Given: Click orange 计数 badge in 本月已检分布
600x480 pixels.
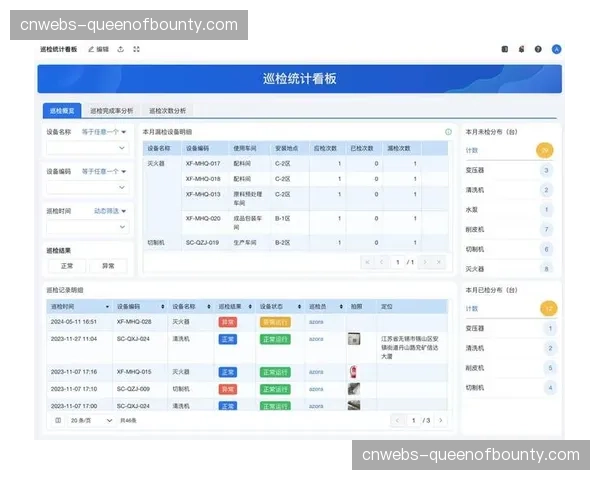Looking at the screenshot, I should [x=548, y=309].
